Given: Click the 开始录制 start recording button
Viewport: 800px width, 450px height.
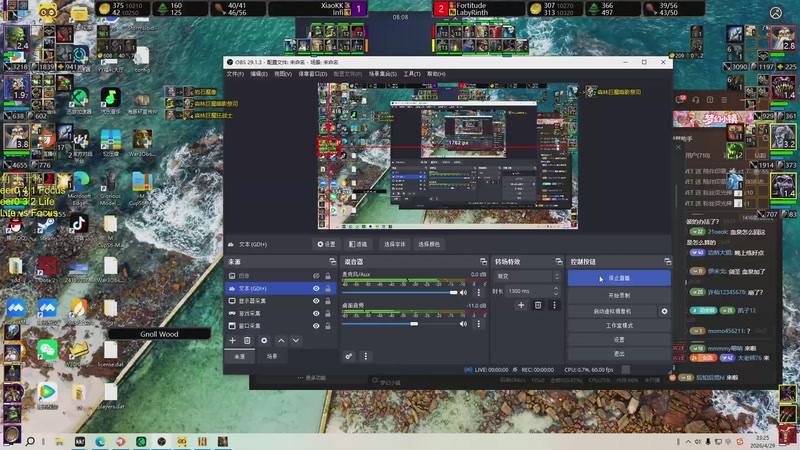Looking at the screenshot, I should (x=619, y=295).
